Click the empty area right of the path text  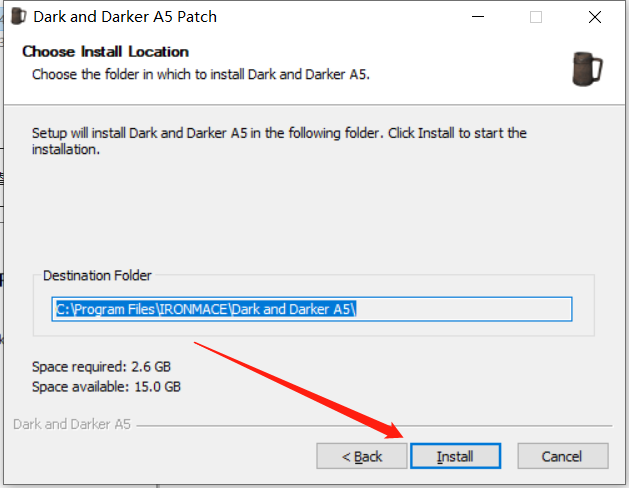click(x=463, y=309)
